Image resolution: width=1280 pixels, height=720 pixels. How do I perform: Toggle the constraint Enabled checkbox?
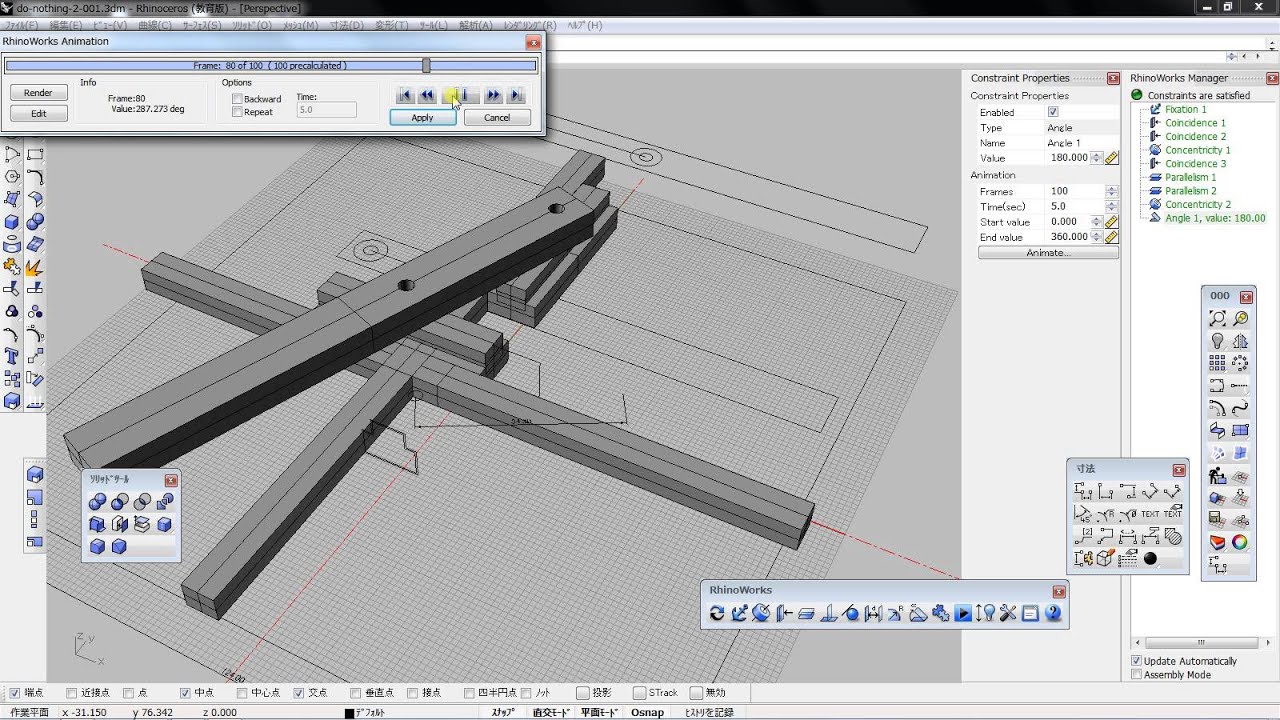pos(1052,113)
